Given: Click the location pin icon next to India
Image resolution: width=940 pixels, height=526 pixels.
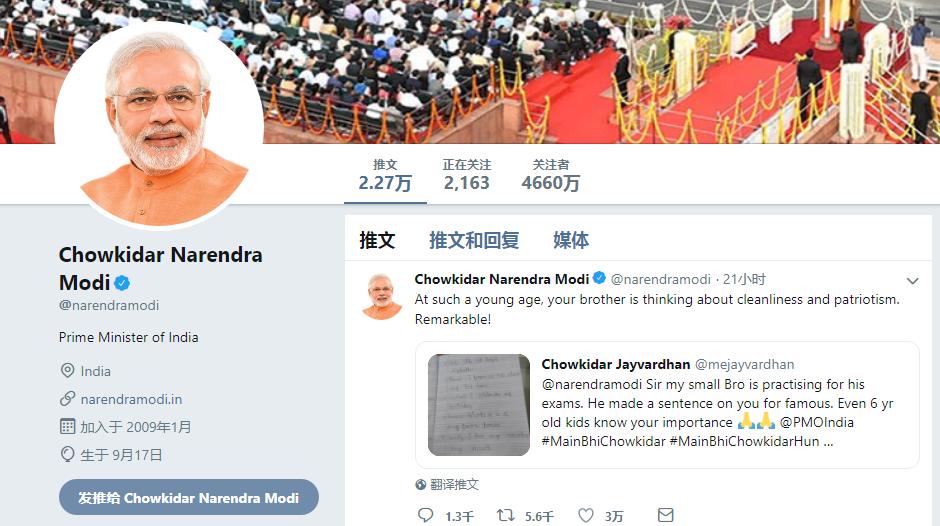Looking at the screenshot, I should tap(68, 371).
